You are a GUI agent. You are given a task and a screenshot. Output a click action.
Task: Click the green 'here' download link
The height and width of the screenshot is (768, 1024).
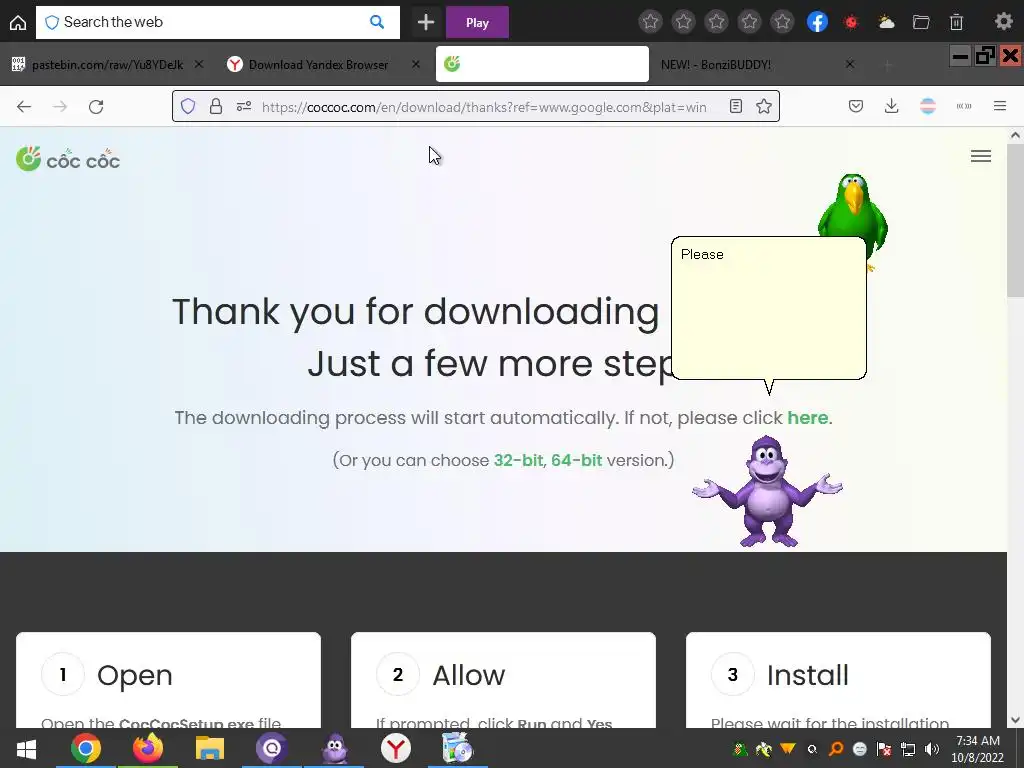click(x=807, y=417)
